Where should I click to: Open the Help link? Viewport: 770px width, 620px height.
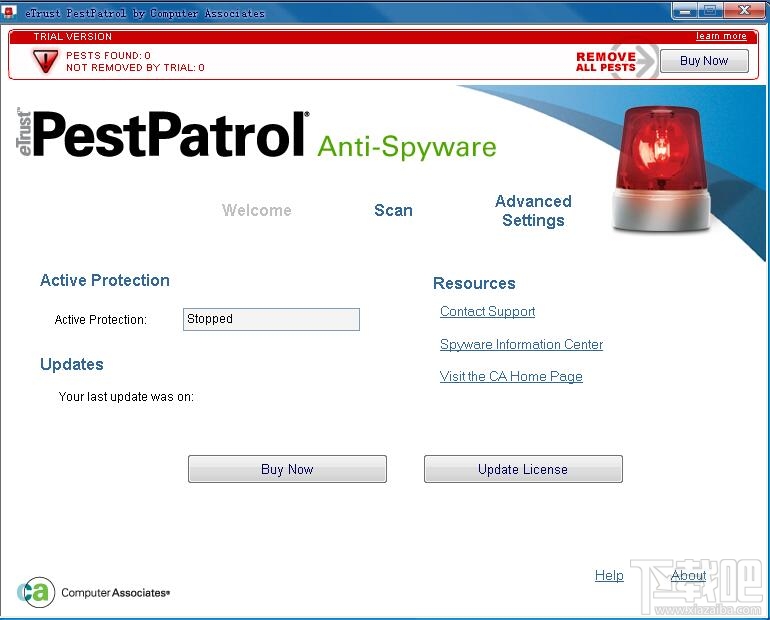609,575
